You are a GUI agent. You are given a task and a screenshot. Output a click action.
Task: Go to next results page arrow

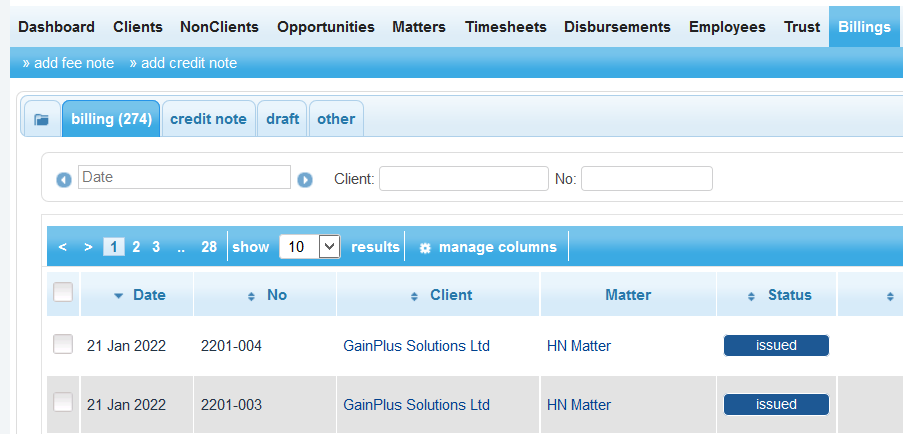pos(88,247)
